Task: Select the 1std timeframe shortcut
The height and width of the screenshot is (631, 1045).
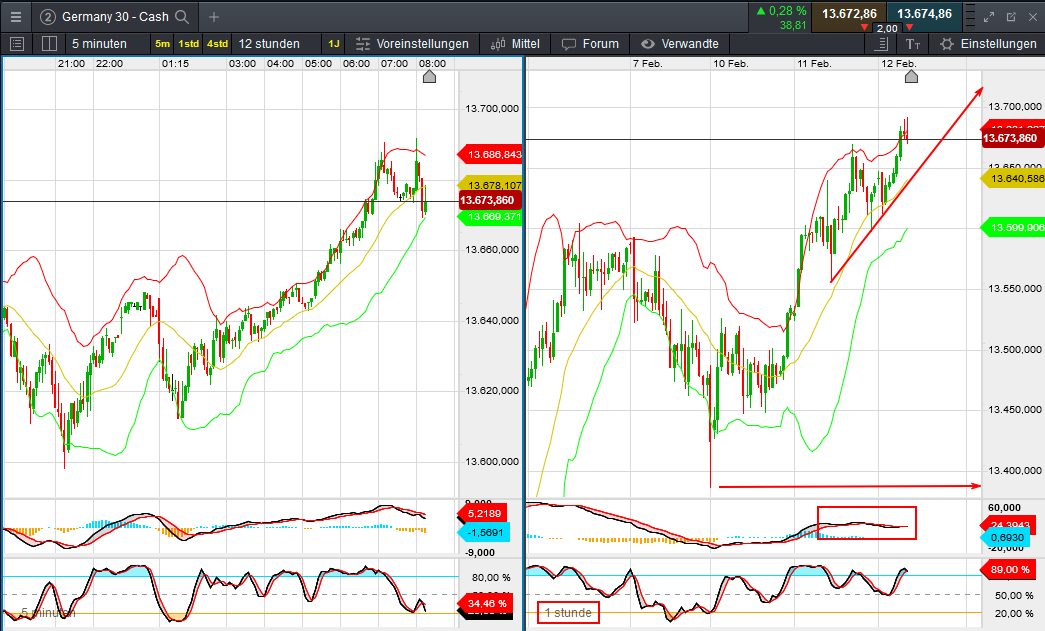Action: pos(189,44)
